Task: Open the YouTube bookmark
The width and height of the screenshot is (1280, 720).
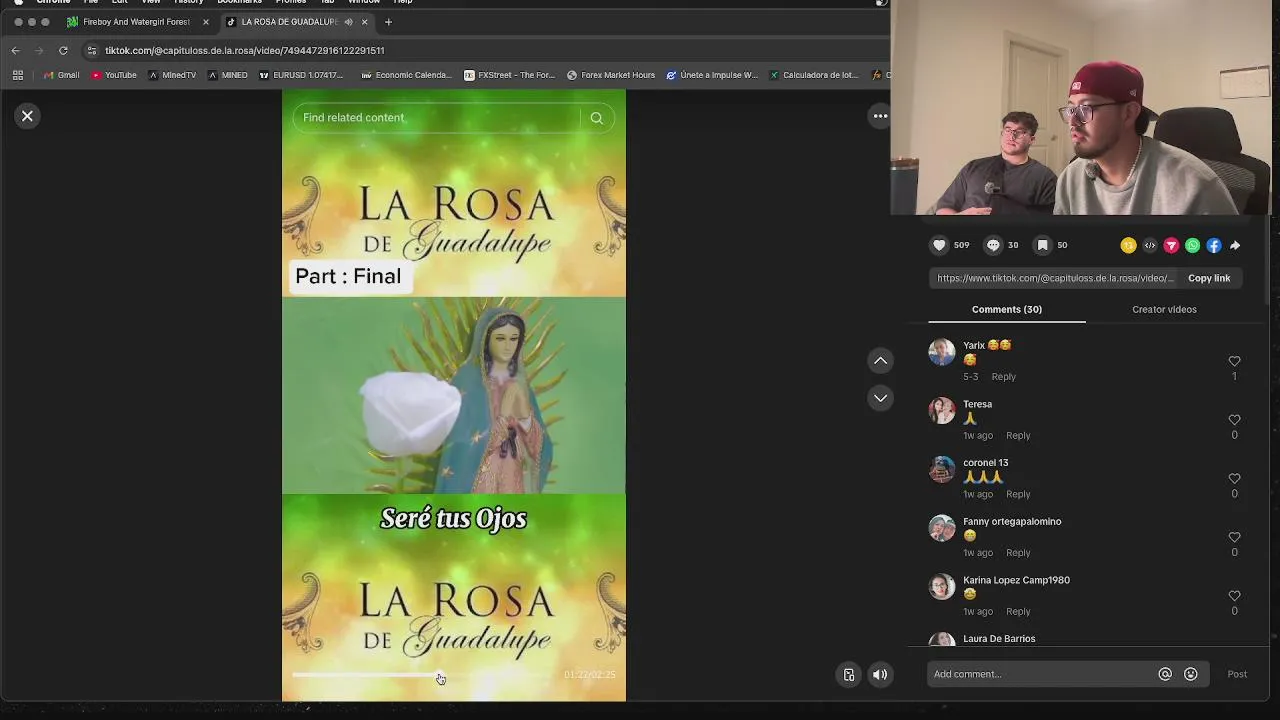Action: (x=114, y=75)
